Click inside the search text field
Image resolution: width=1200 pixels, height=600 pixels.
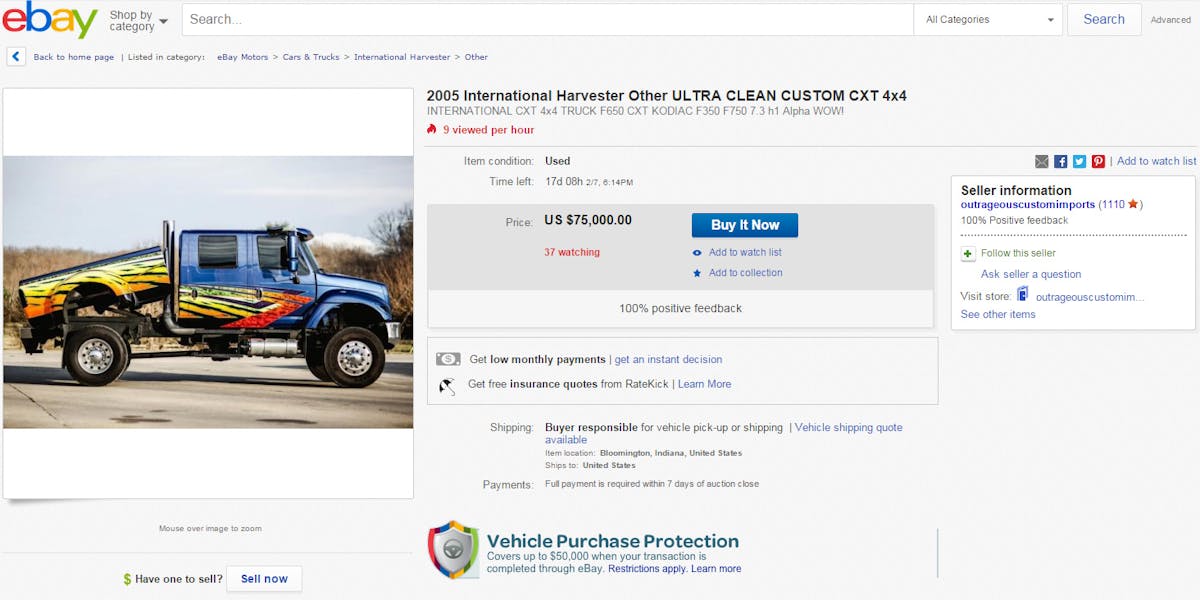tap(547, 20)
